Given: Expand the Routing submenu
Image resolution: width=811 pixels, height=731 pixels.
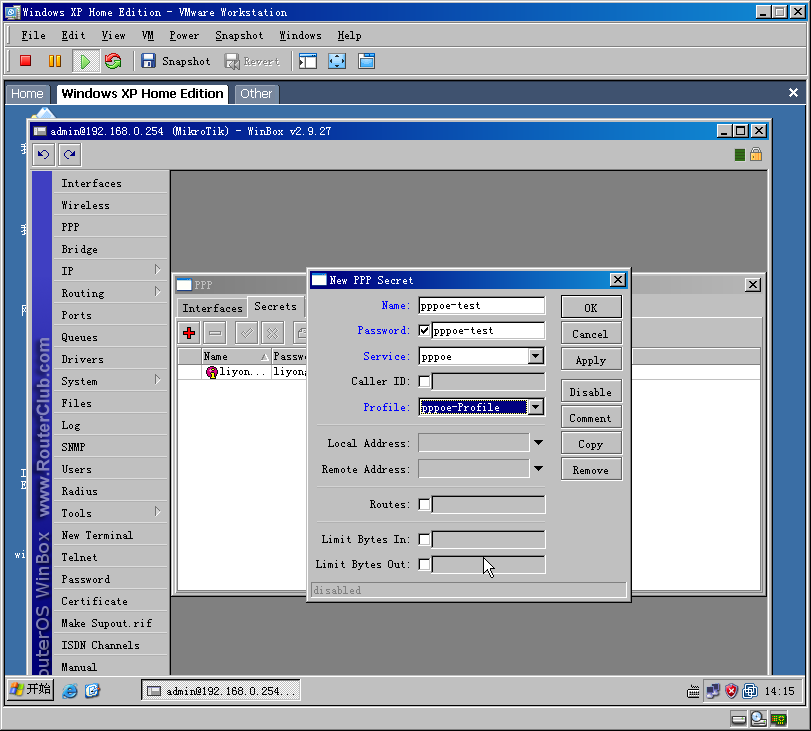Looking at the screenshot, I should pyautogui.click(x=158, y=292).
